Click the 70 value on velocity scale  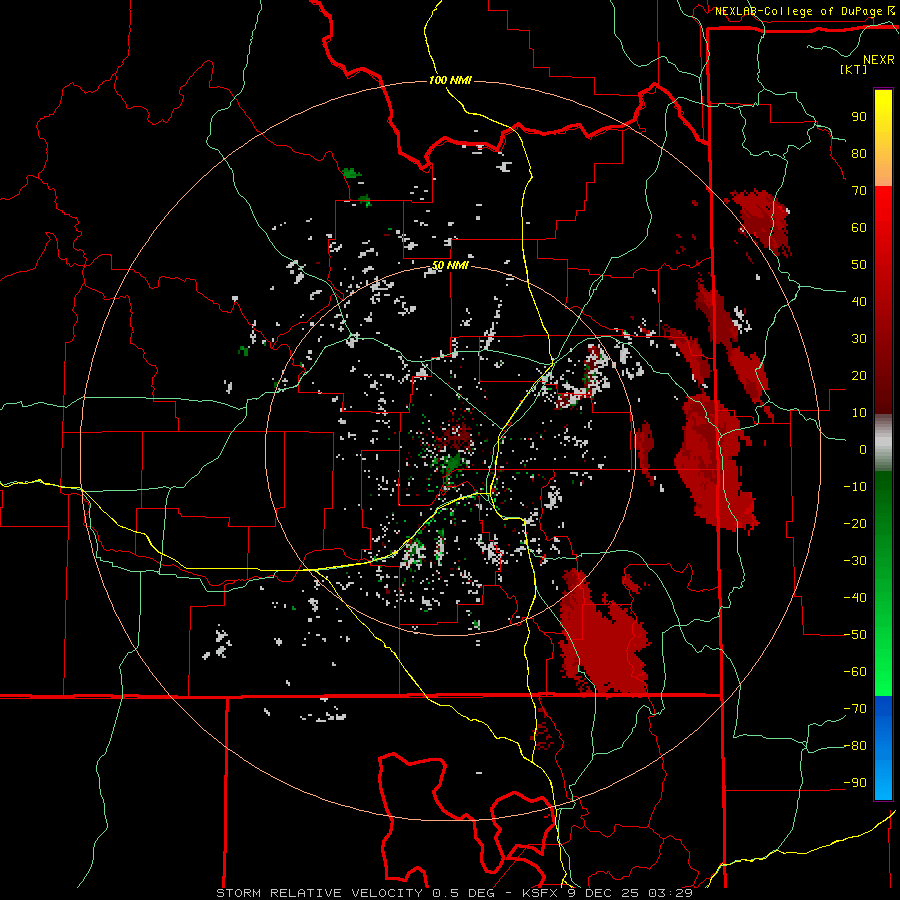tap(859, 191)
